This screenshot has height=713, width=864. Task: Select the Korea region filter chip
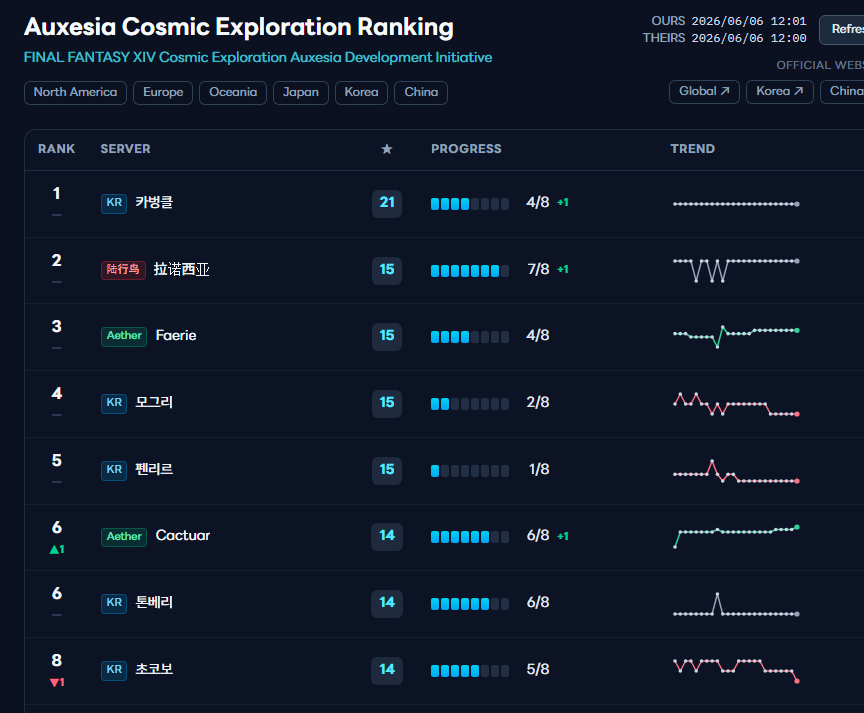coord(361,93)
